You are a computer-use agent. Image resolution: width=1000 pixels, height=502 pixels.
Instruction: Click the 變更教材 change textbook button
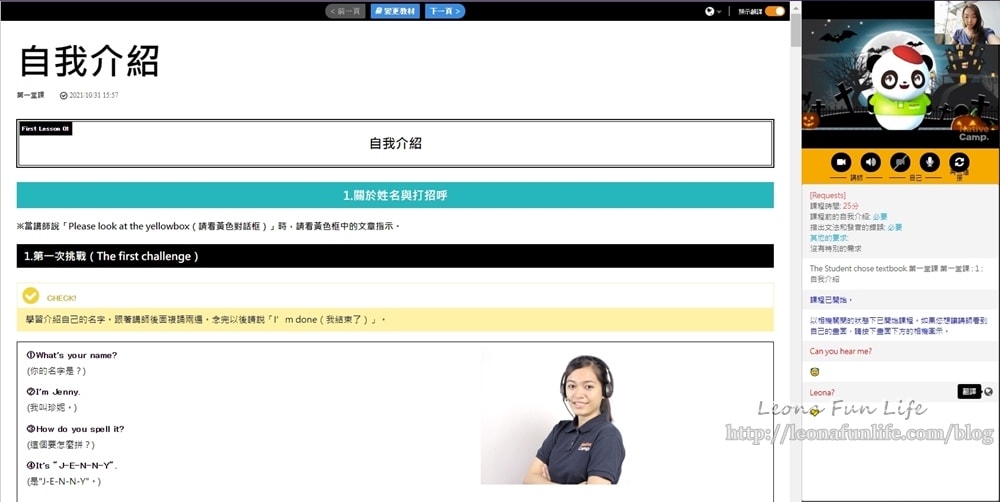click(395, 11)
